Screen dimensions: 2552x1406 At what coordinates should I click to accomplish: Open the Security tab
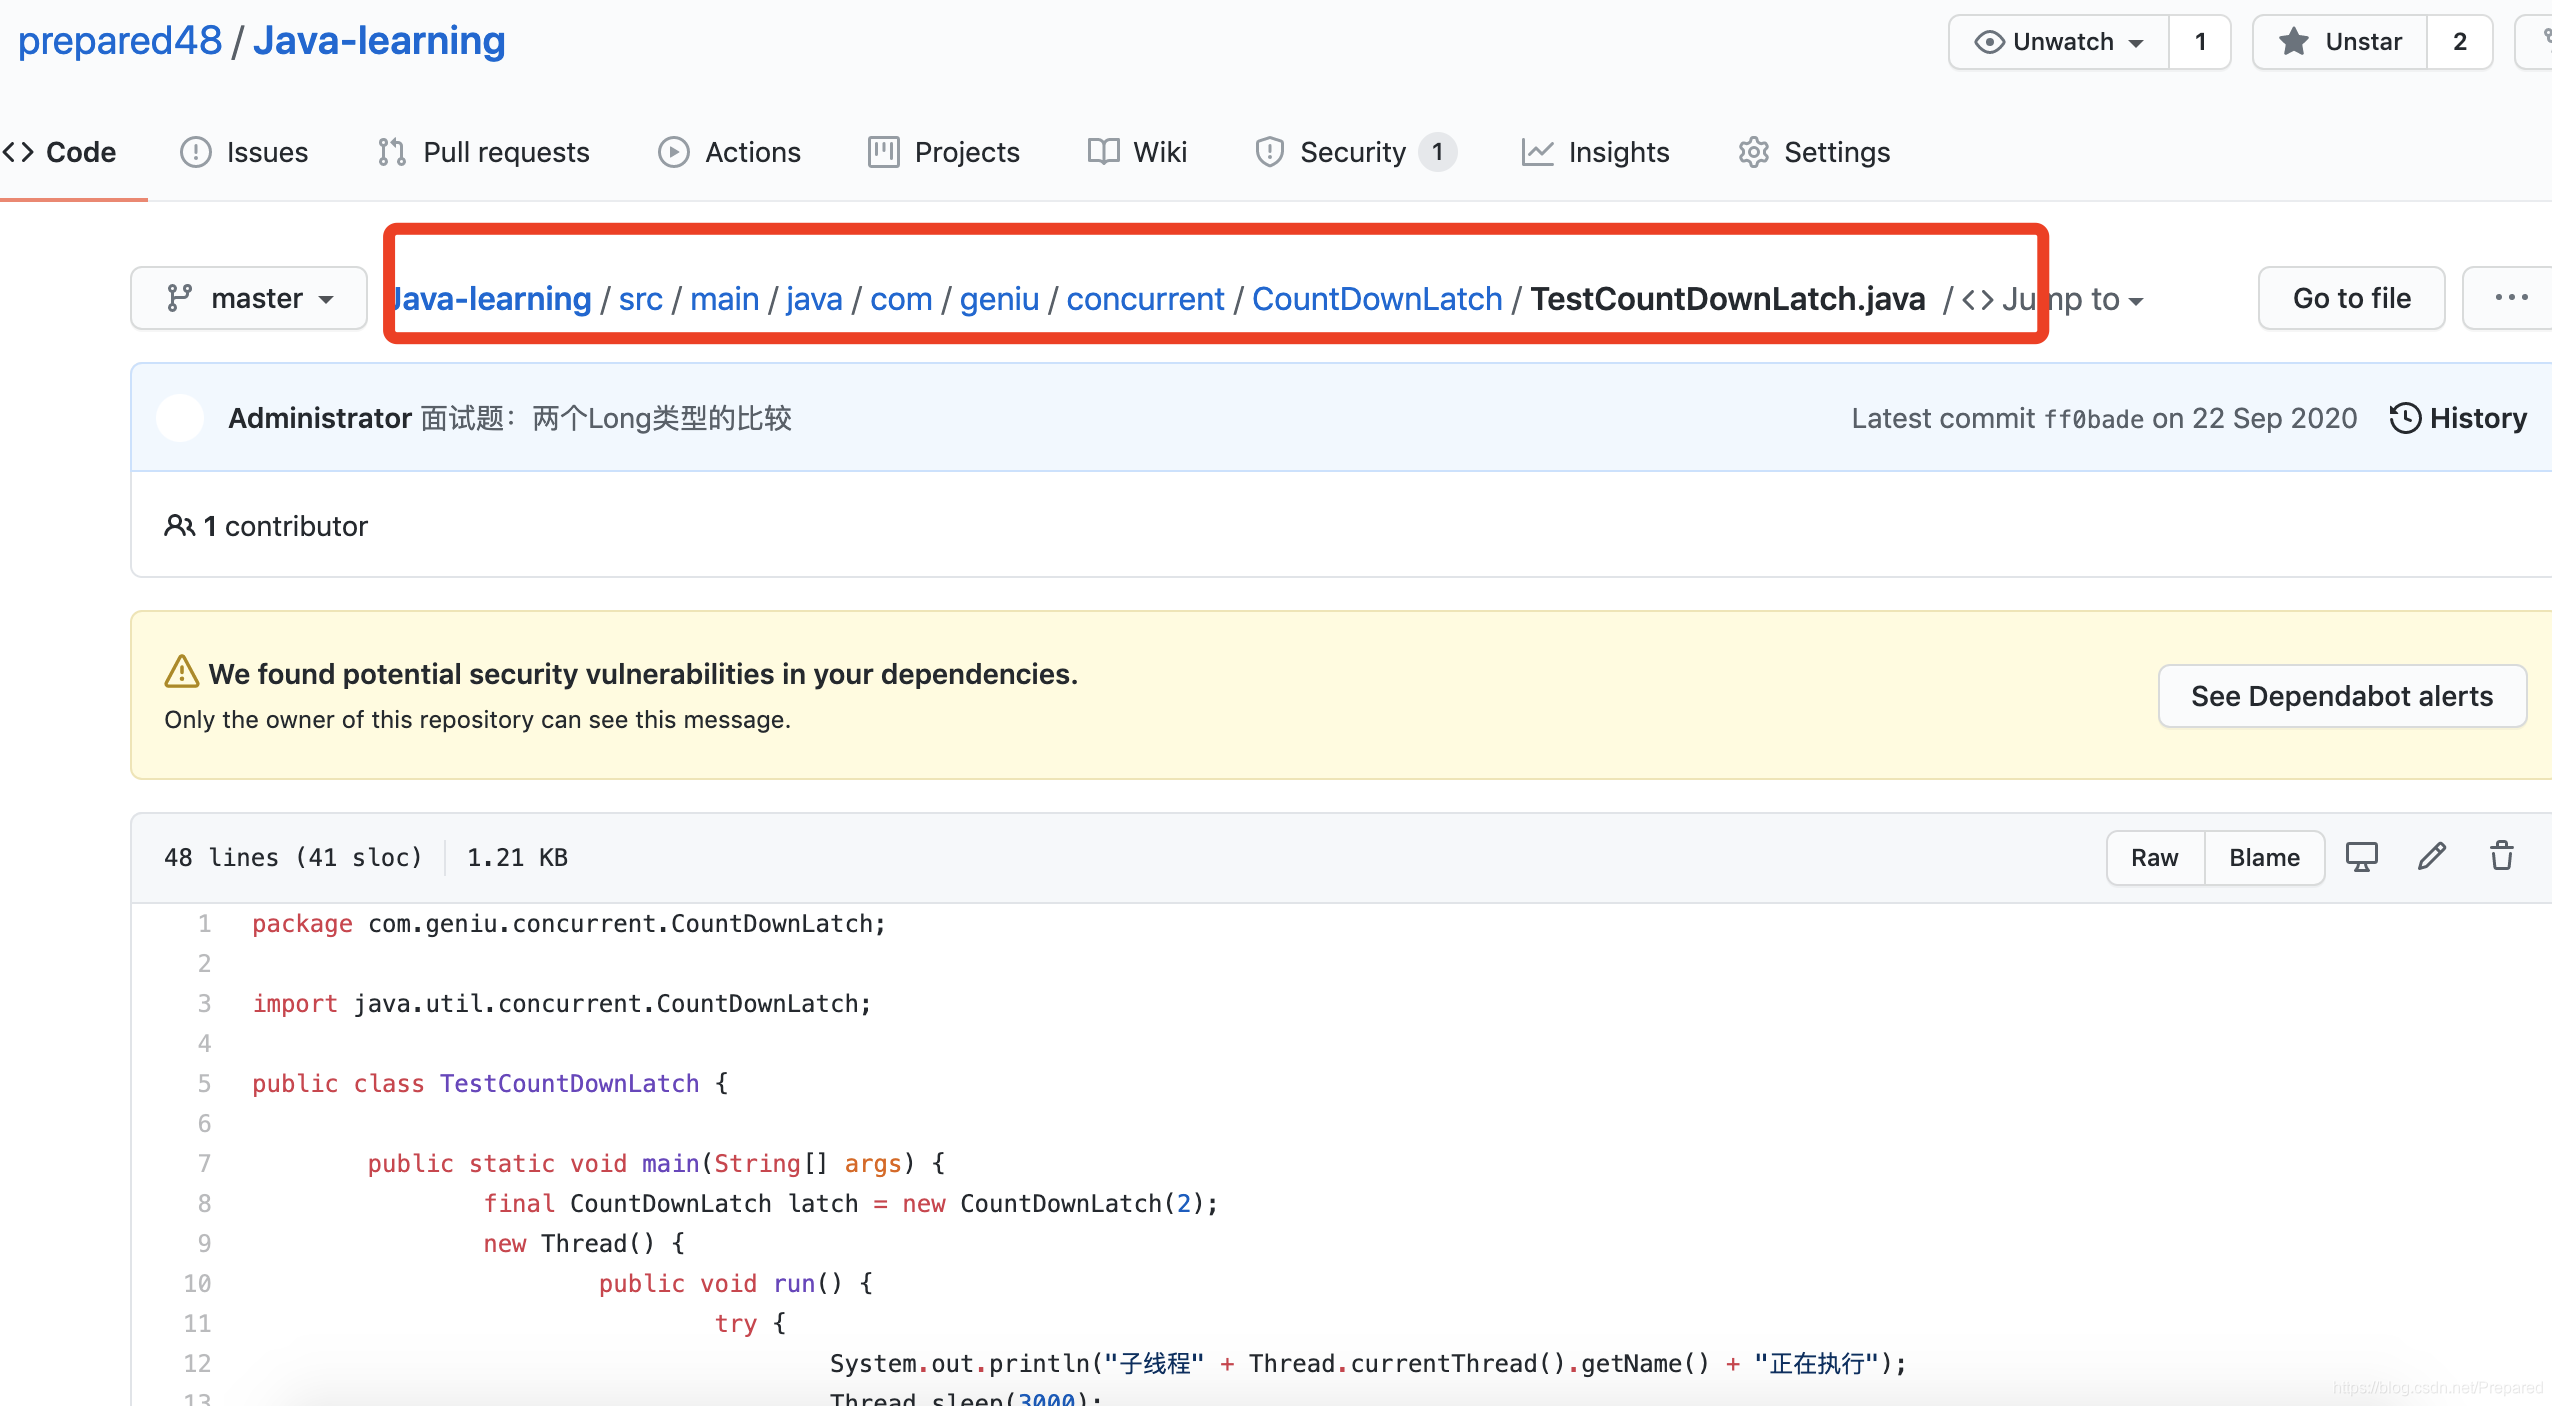(x=1355, y=152)
